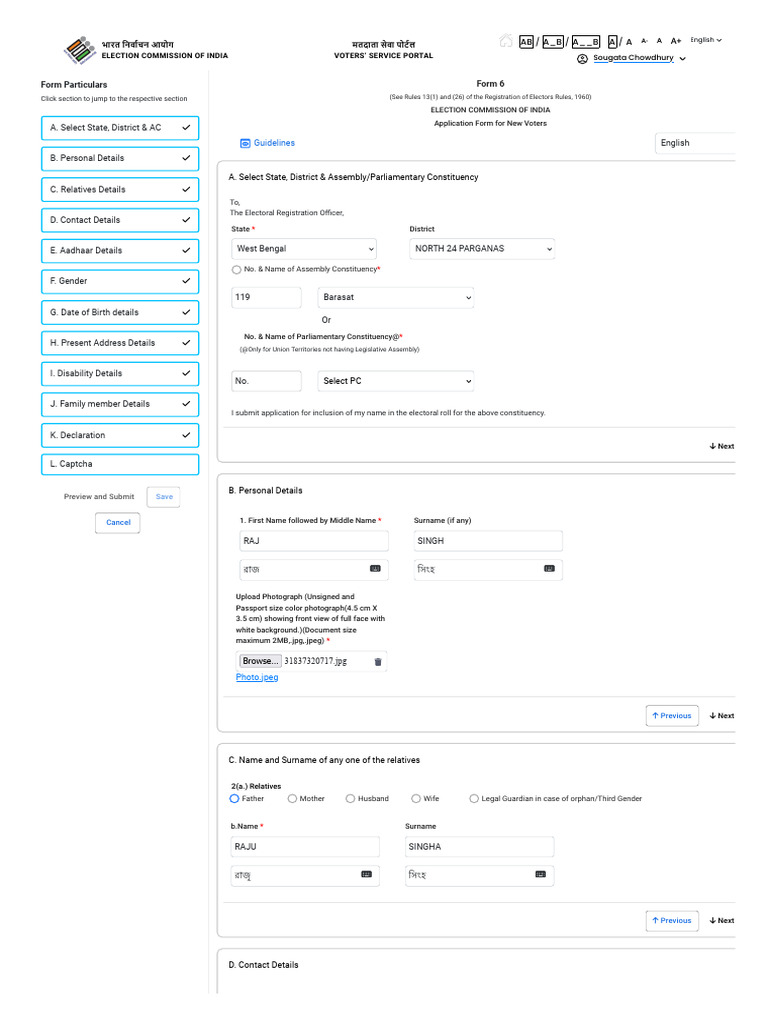The height and width of the screenshot is (1024, 768).
Task: Click checkmark on Gender section
Action: click(x=186, y=281)
